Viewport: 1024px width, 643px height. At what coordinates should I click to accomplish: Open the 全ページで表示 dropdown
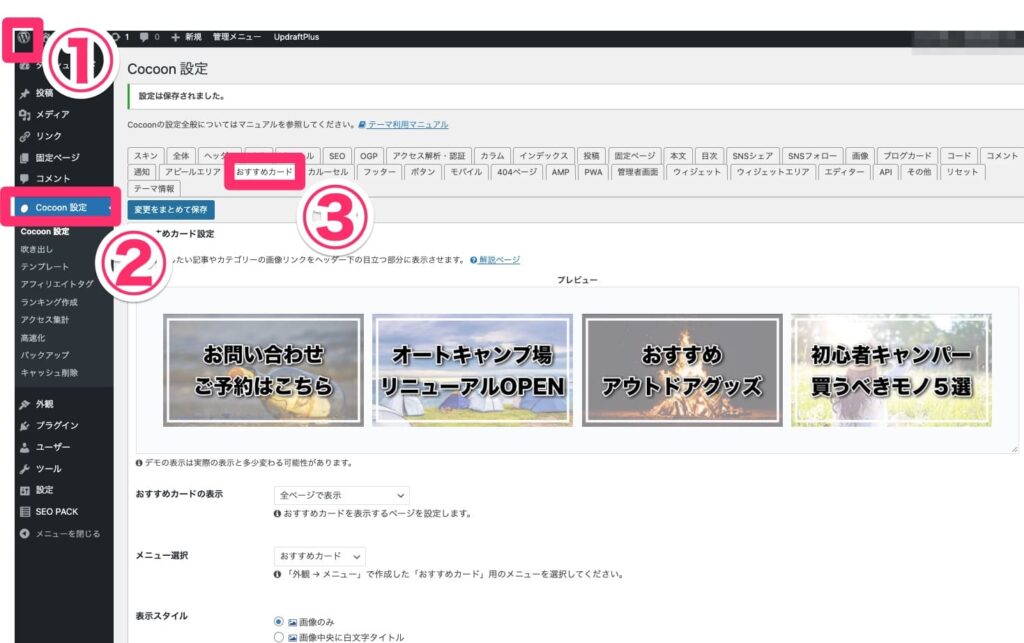point(342,495)
